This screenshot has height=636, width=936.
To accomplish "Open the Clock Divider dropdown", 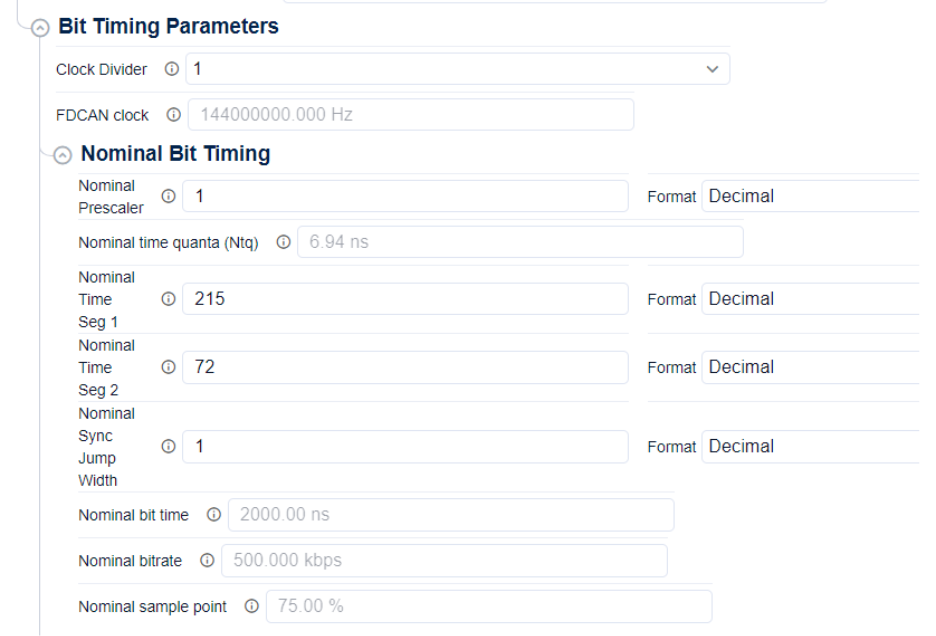I will (457, 69).
